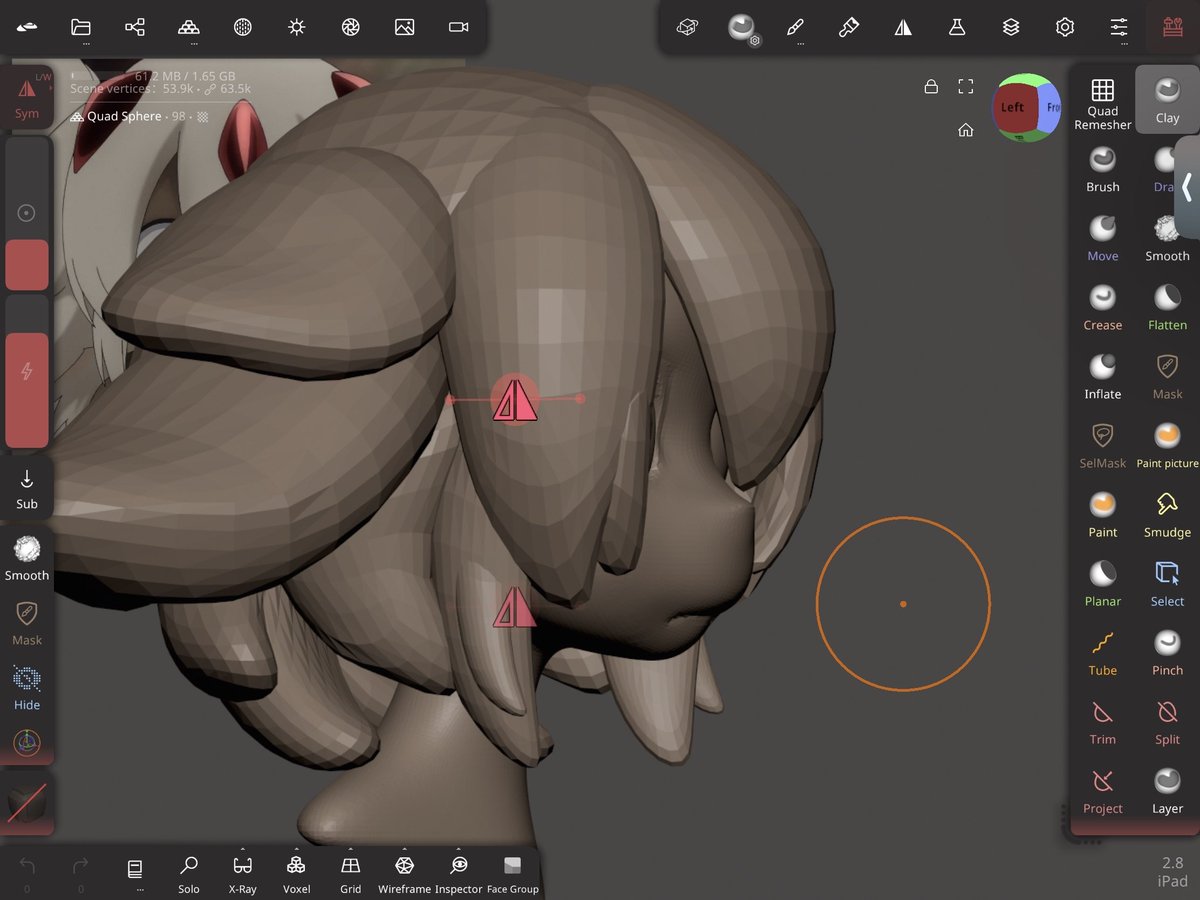
Task: Reset camera with home icon
Action: coord(965,130)
